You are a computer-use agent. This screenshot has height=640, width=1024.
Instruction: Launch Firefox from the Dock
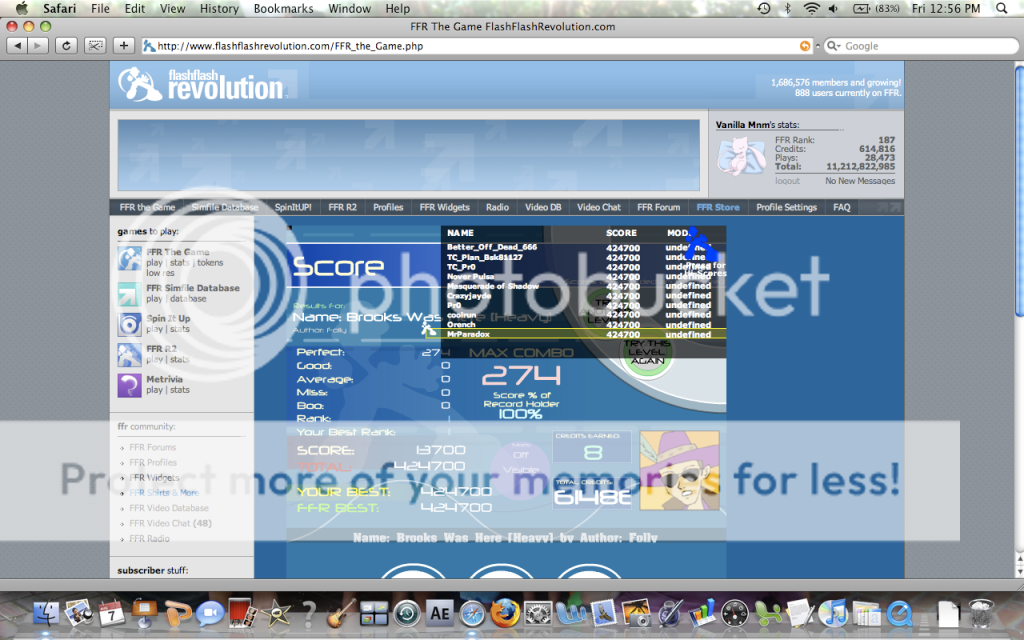505,612
